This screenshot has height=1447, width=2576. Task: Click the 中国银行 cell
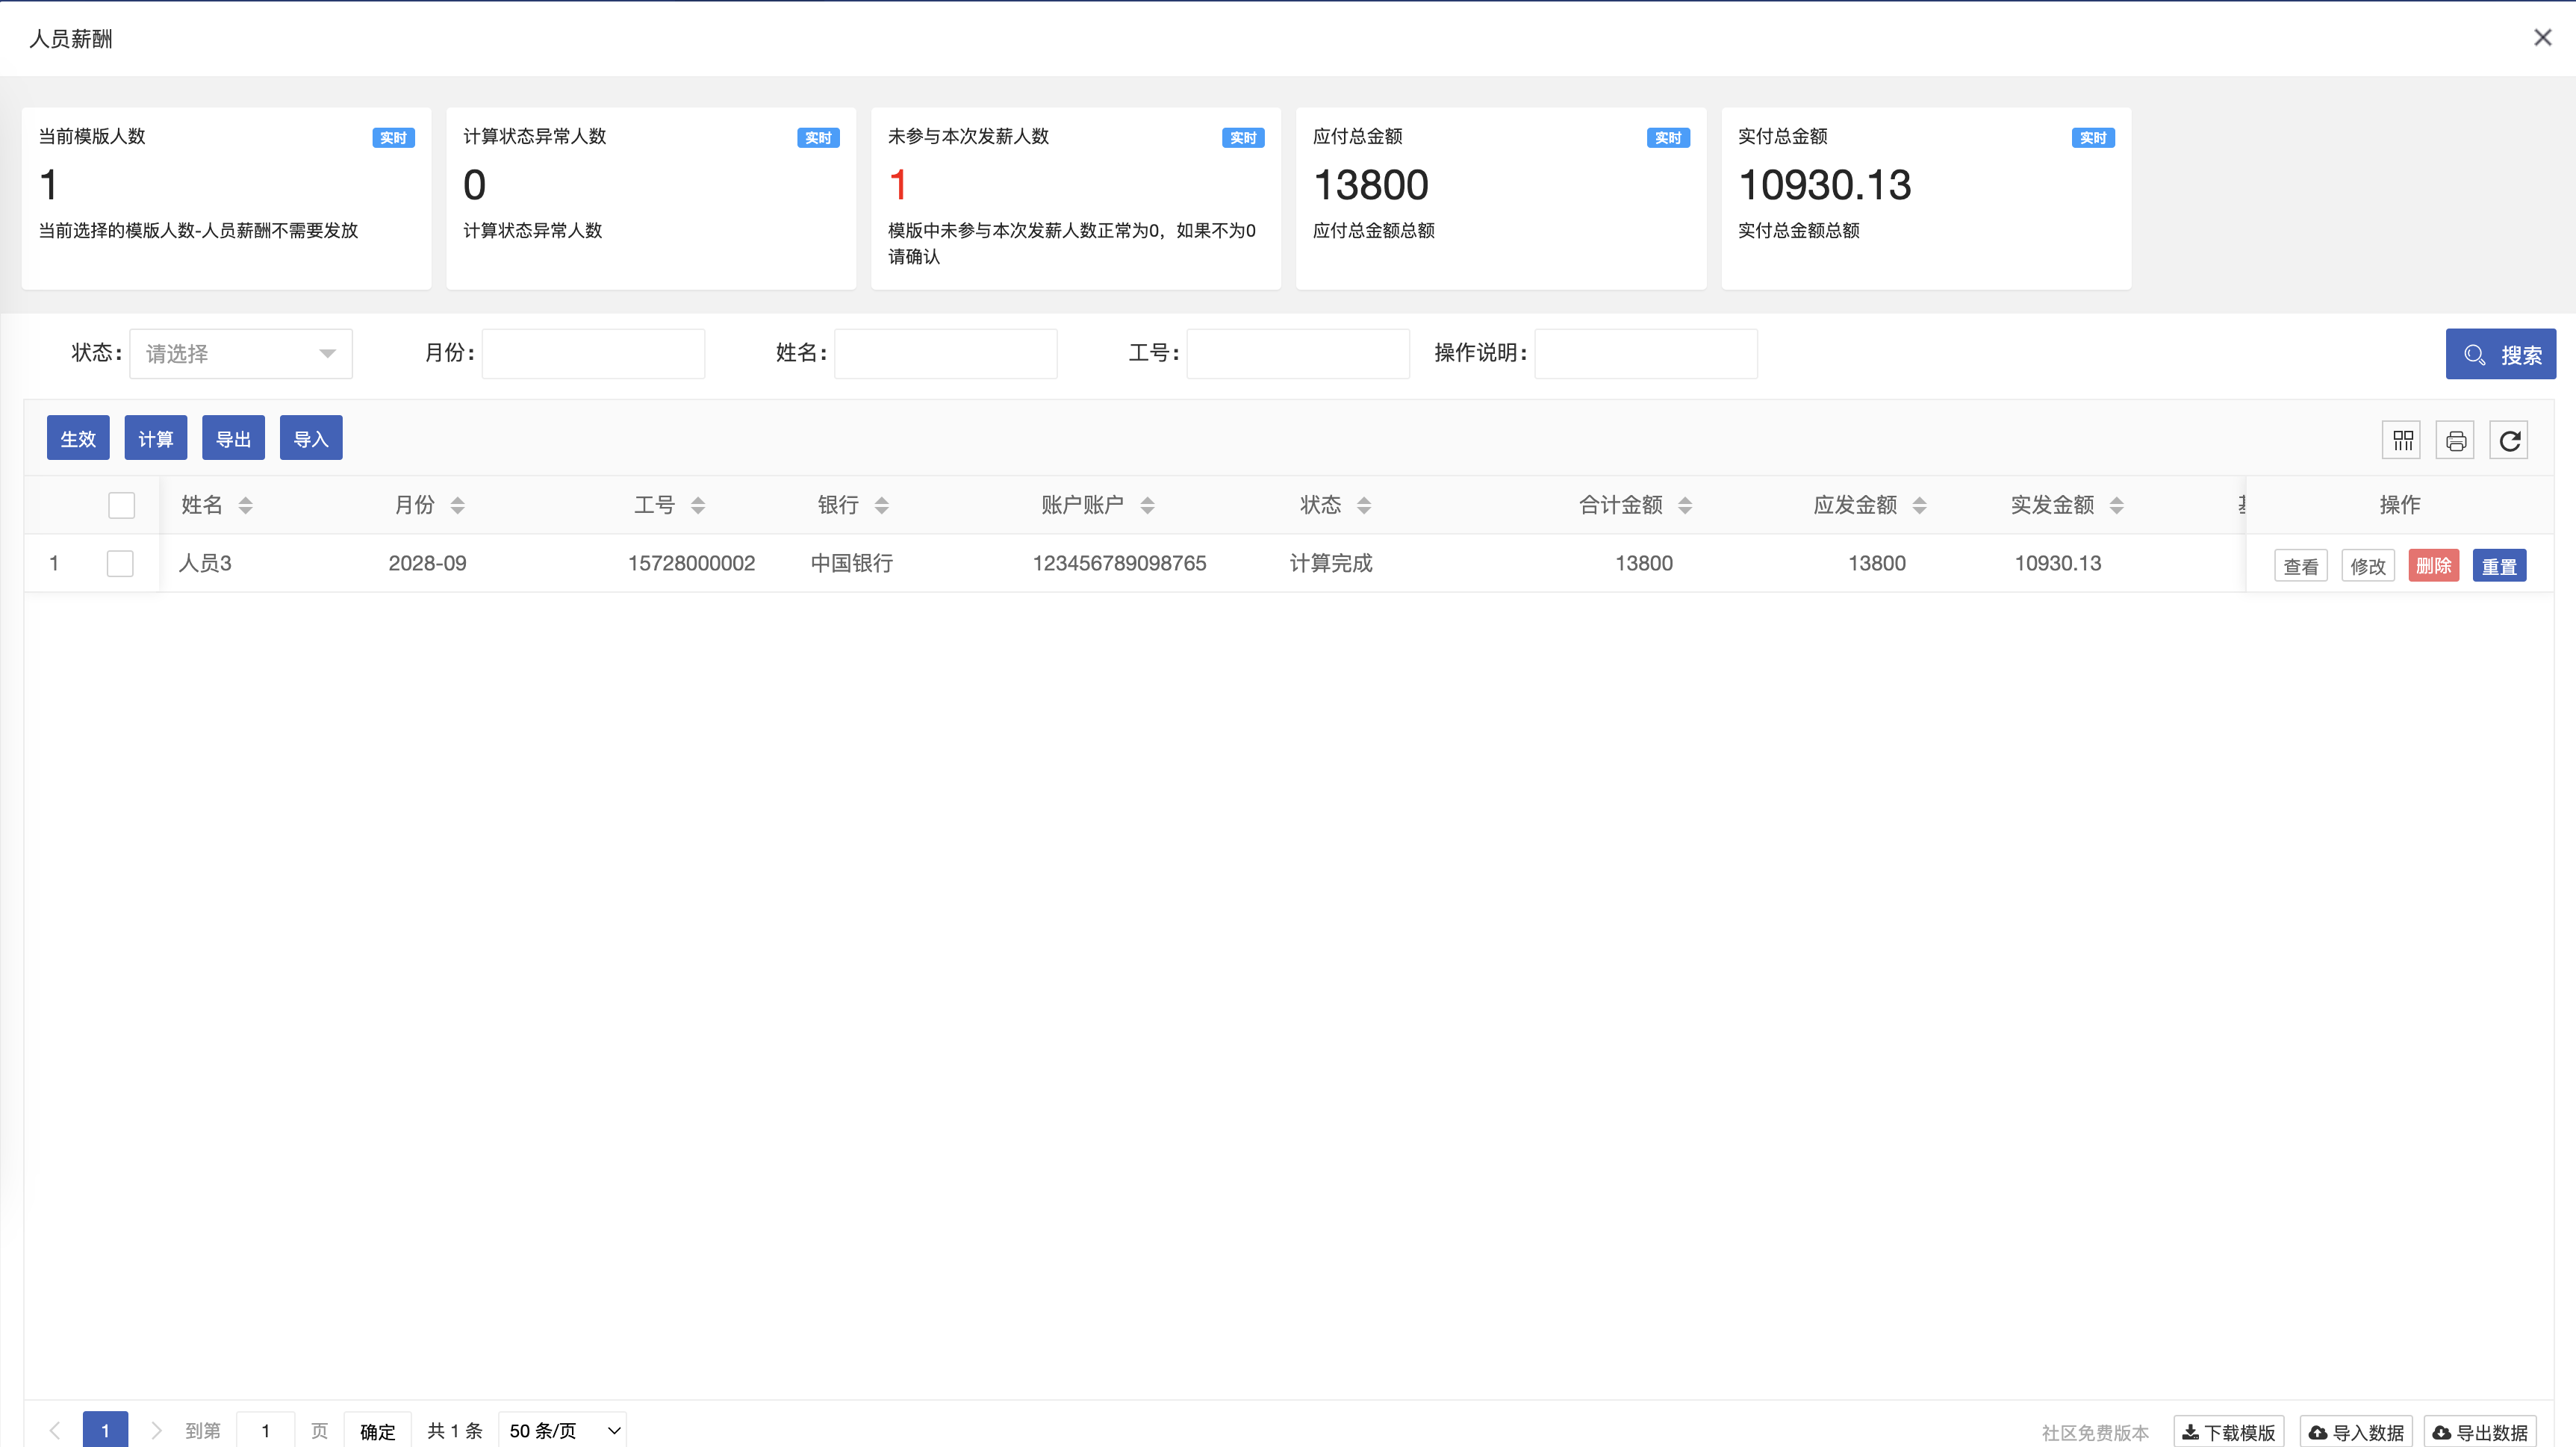pos(852,563)
